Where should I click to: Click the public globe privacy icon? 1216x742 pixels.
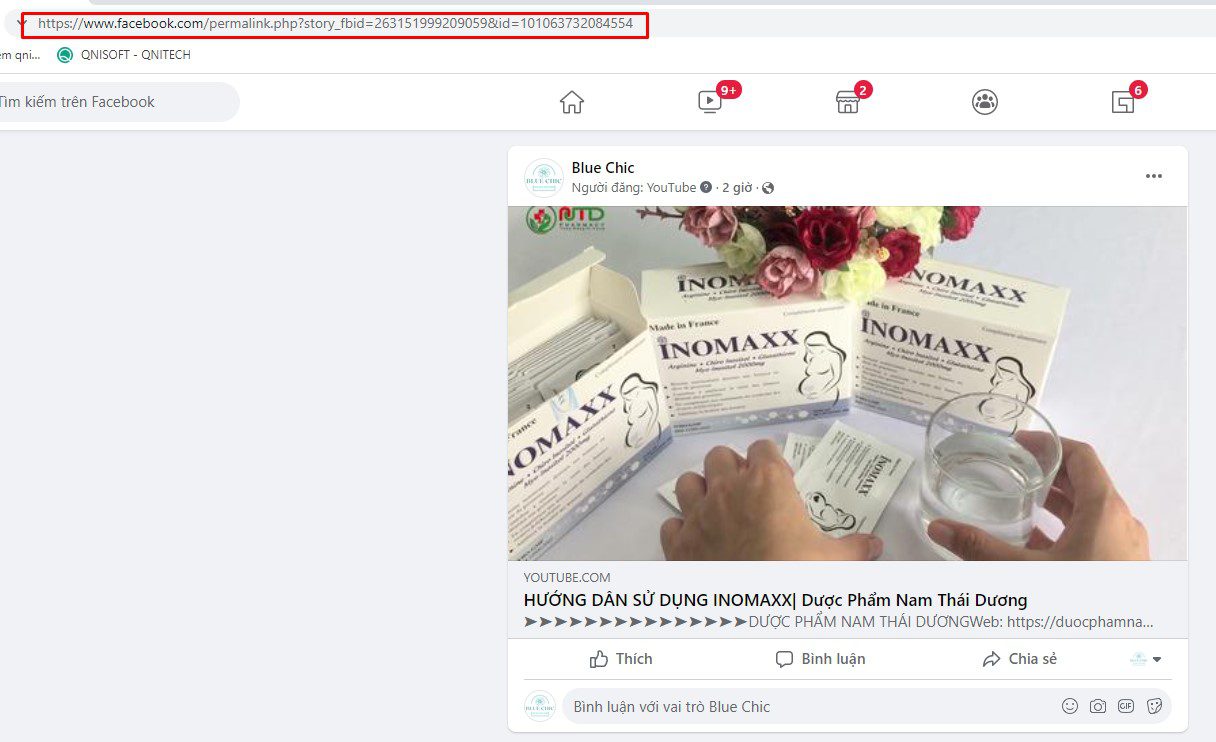[768, 188]
